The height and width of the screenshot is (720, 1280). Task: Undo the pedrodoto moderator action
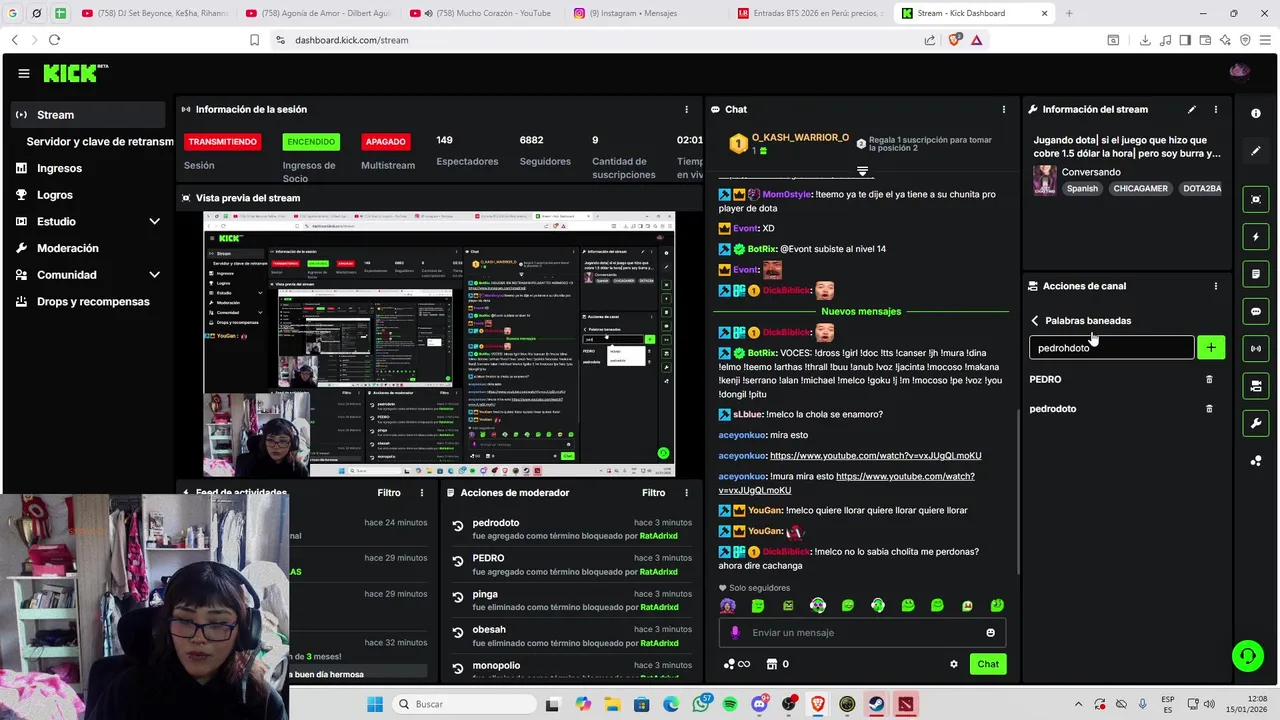pyautogui.click(x=457, y=526)
